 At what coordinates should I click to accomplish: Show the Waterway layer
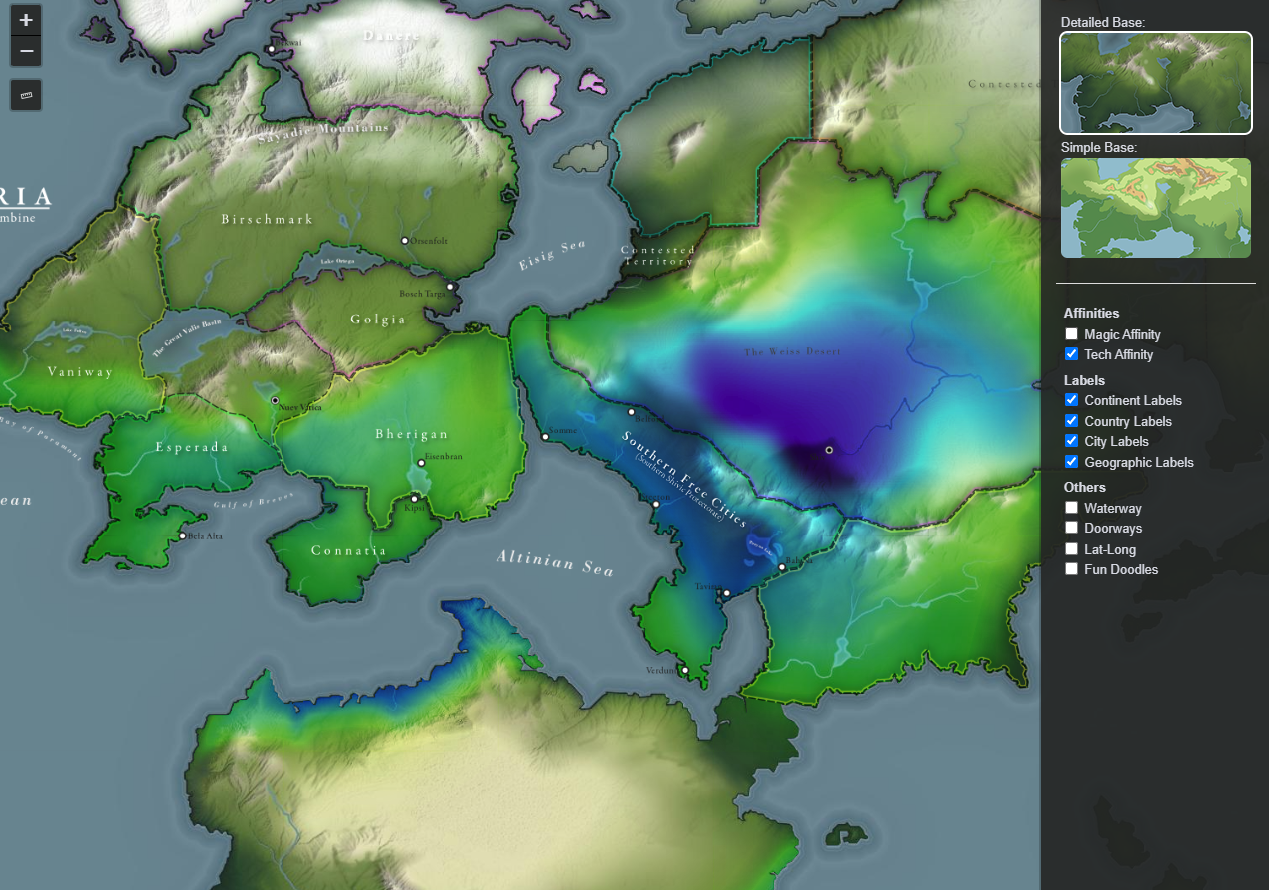pyautogui.click(x=1071, y=508)
